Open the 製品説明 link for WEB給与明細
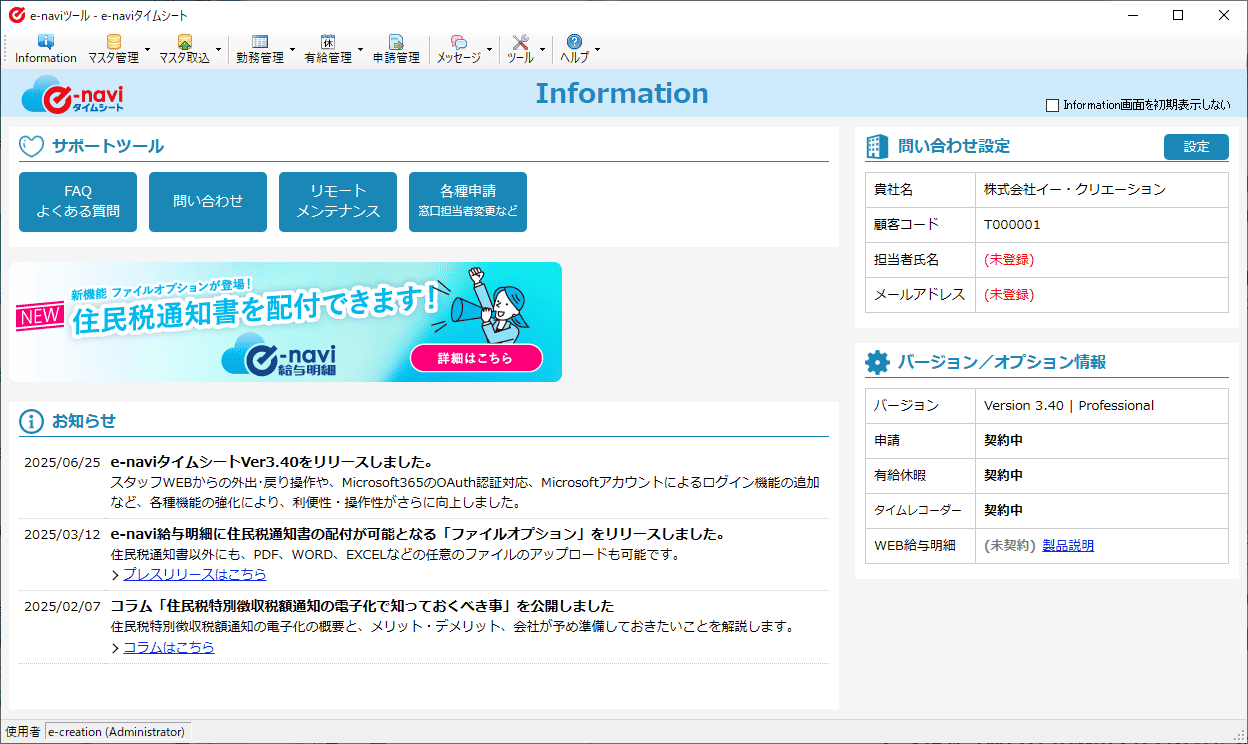1248x744 pixels. 1068,546
